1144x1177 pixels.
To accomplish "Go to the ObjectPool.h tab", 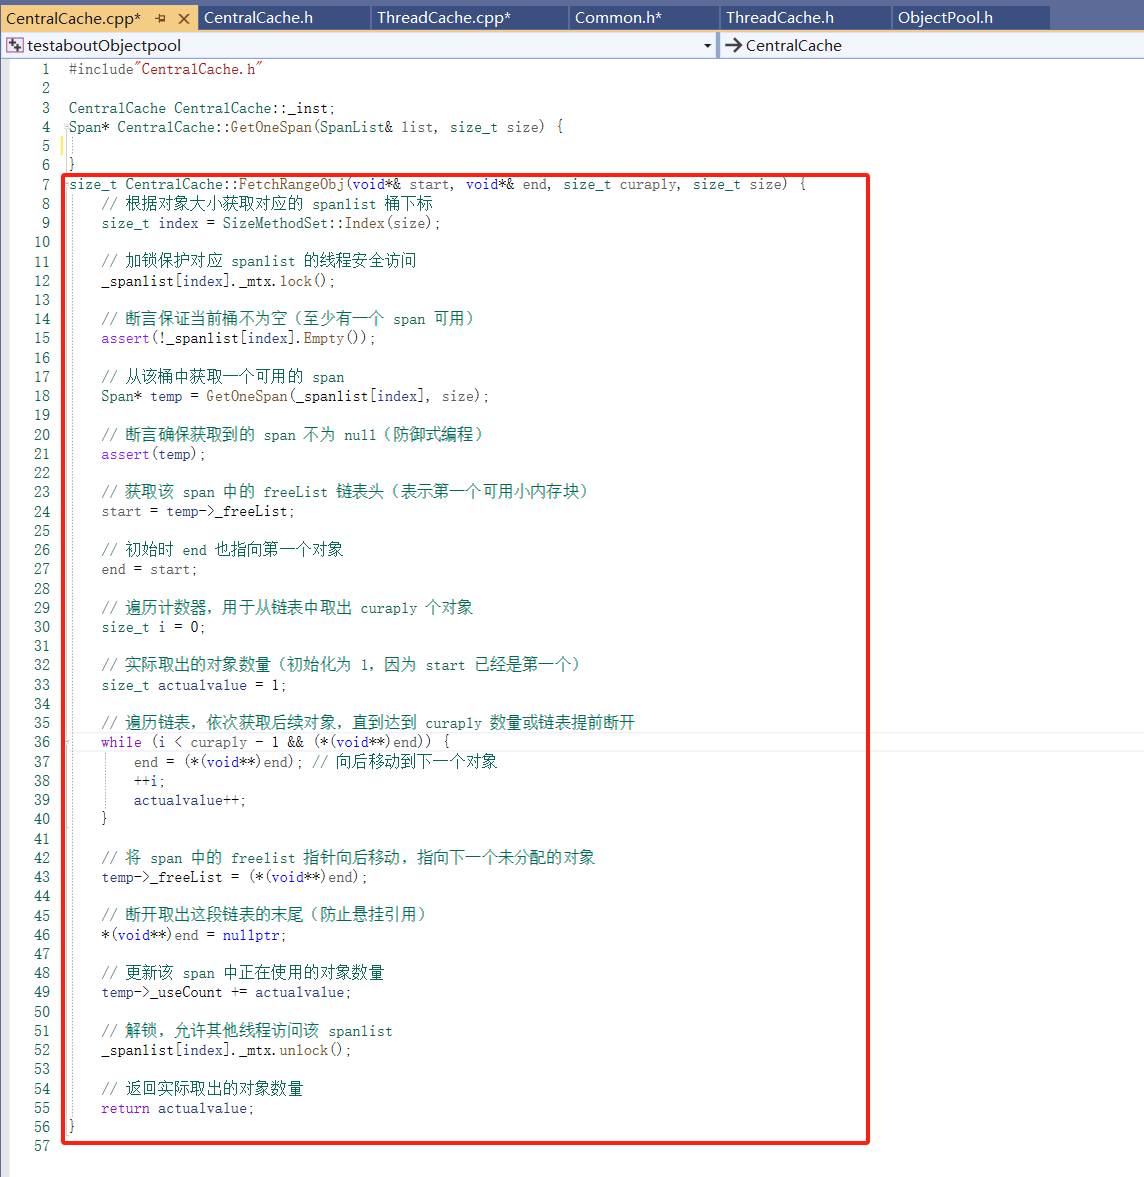I will click(x=945, y=18).
